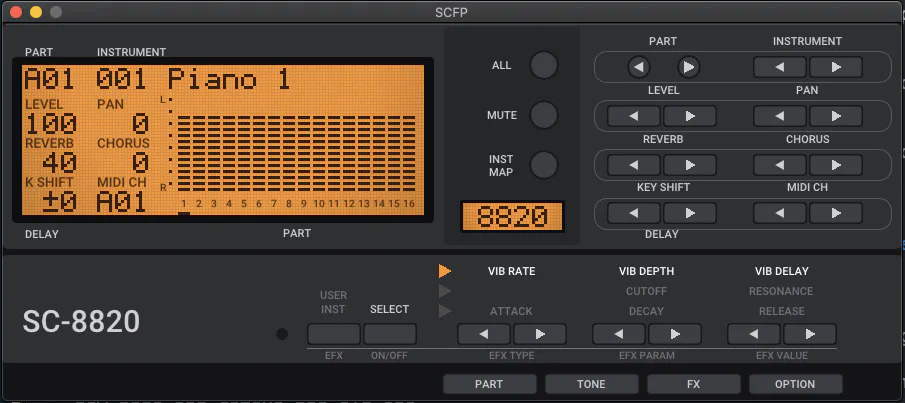This screenshot has height=403, width=905.
Task: Increase VIB RATE / EFX TYPE value
Action: [x=540, y=334]
